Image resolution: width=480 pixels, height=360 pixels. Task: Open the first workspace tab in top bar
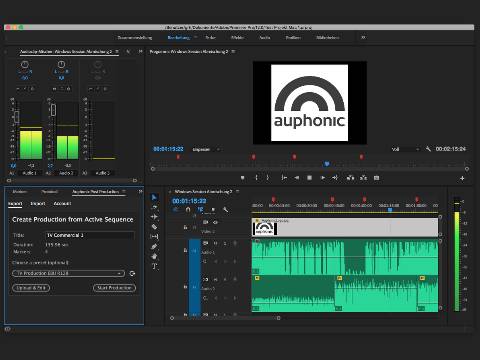(x=135, y=37)
